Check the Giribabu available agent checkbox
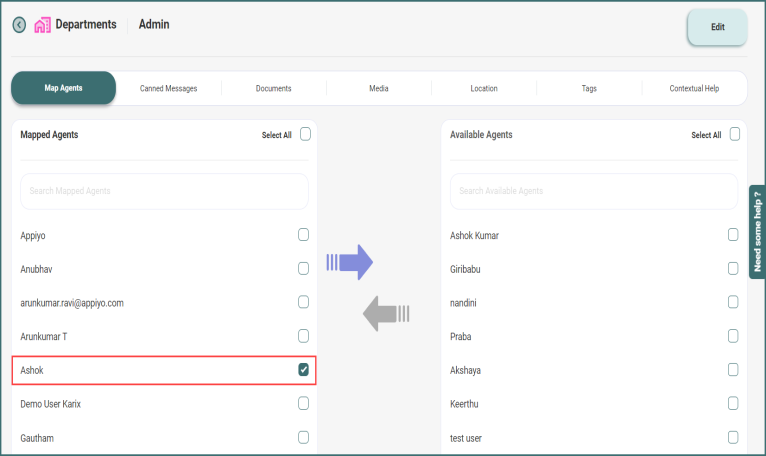 pyautogui.click(x=733, y=269)
